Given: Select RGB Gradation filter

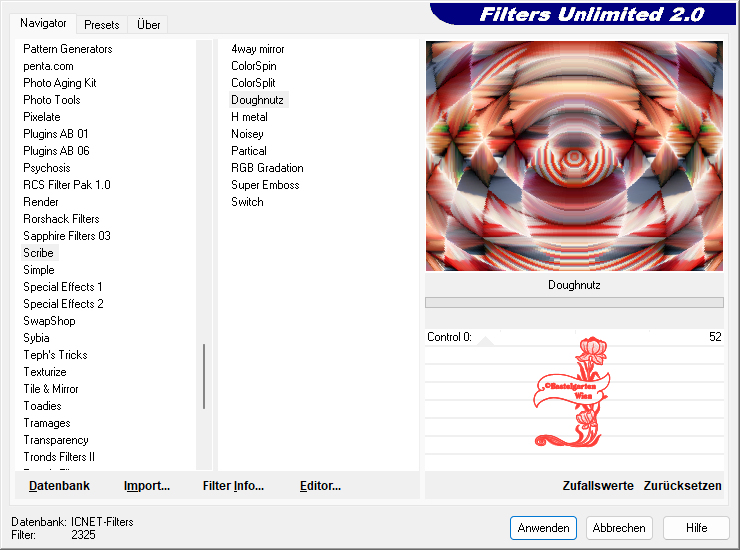Looking at the screenshot, I should coord(267,168).
